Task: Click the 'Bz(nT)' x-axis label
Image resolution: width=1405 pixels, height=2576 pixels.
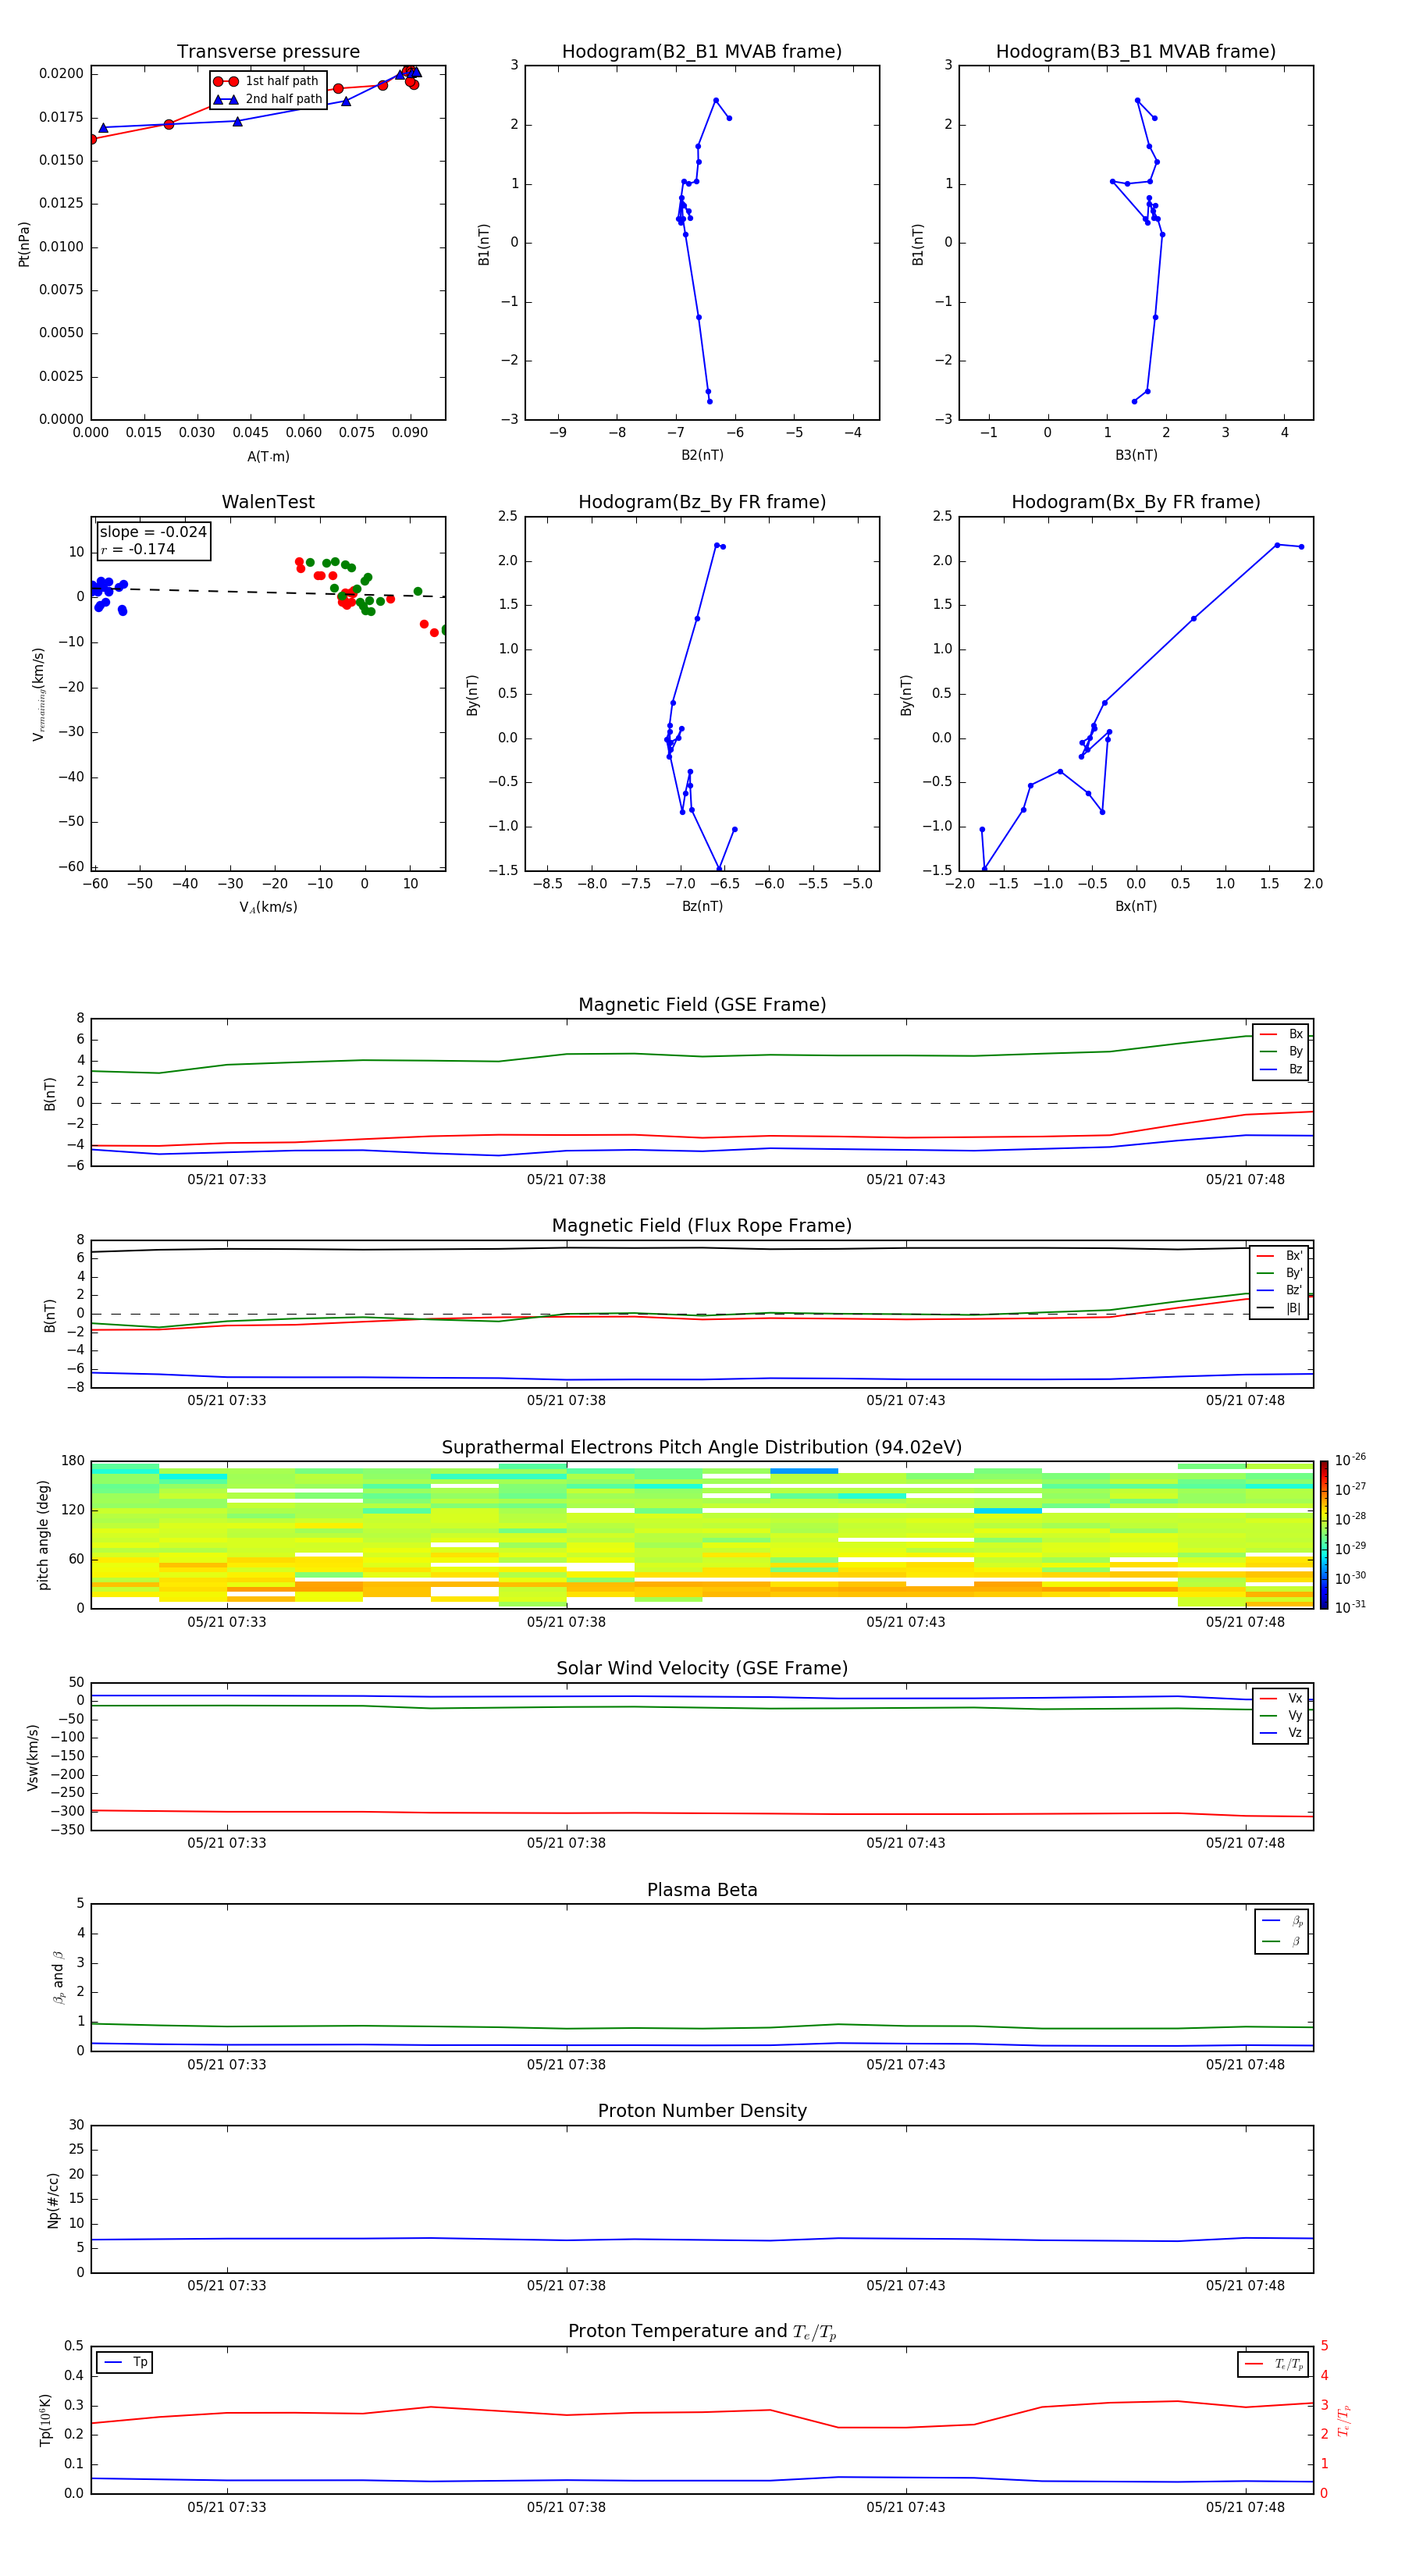Action: click(x=702, y=906)
